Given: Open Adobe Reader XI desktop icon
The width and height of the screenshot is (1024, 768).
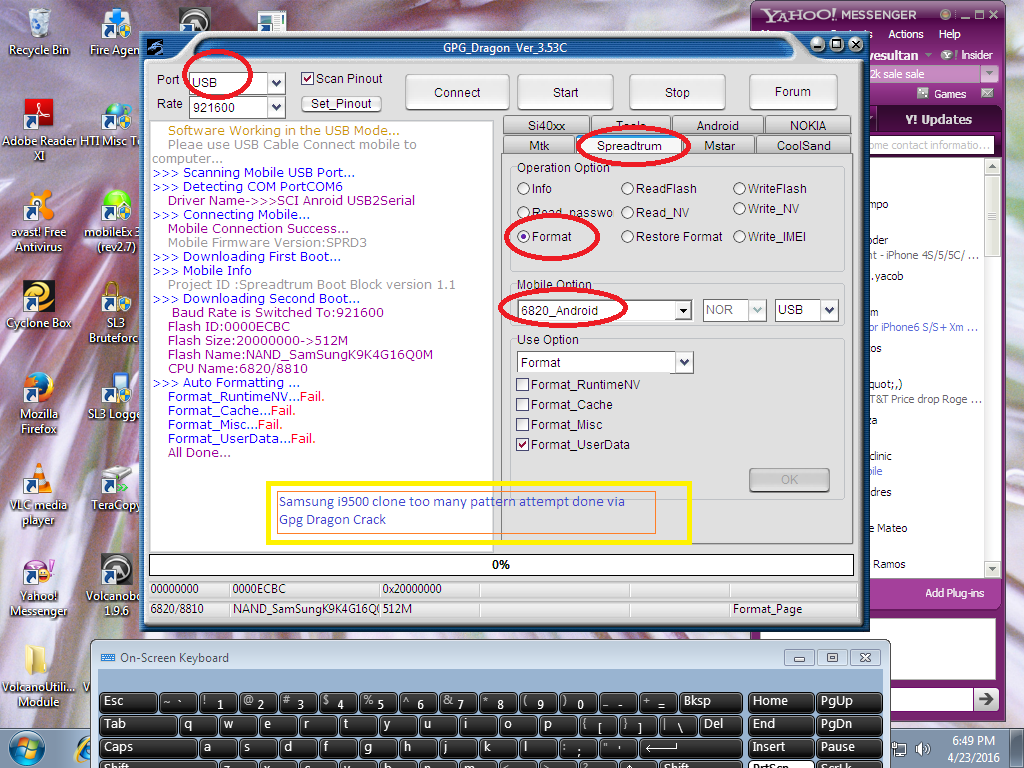Looking at the screenshot, I should pyautogui.click(x=38, y=120).
